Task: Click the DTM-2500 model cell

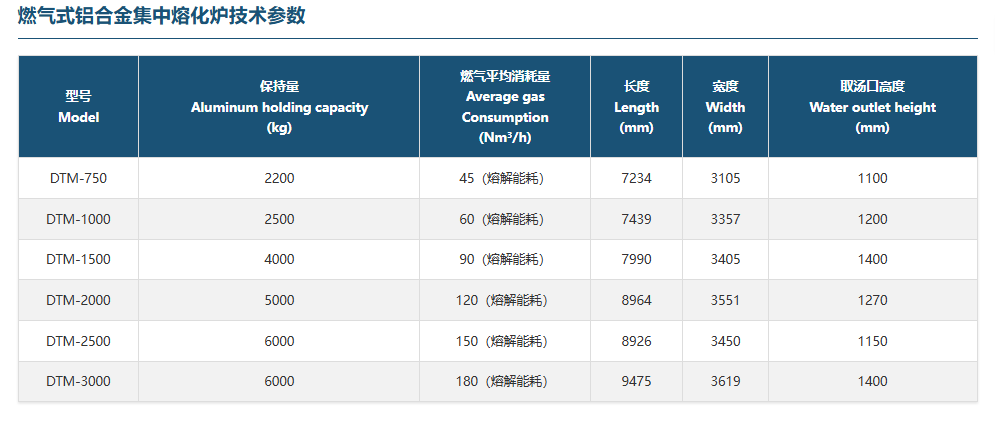Action: tap(78, 341)
